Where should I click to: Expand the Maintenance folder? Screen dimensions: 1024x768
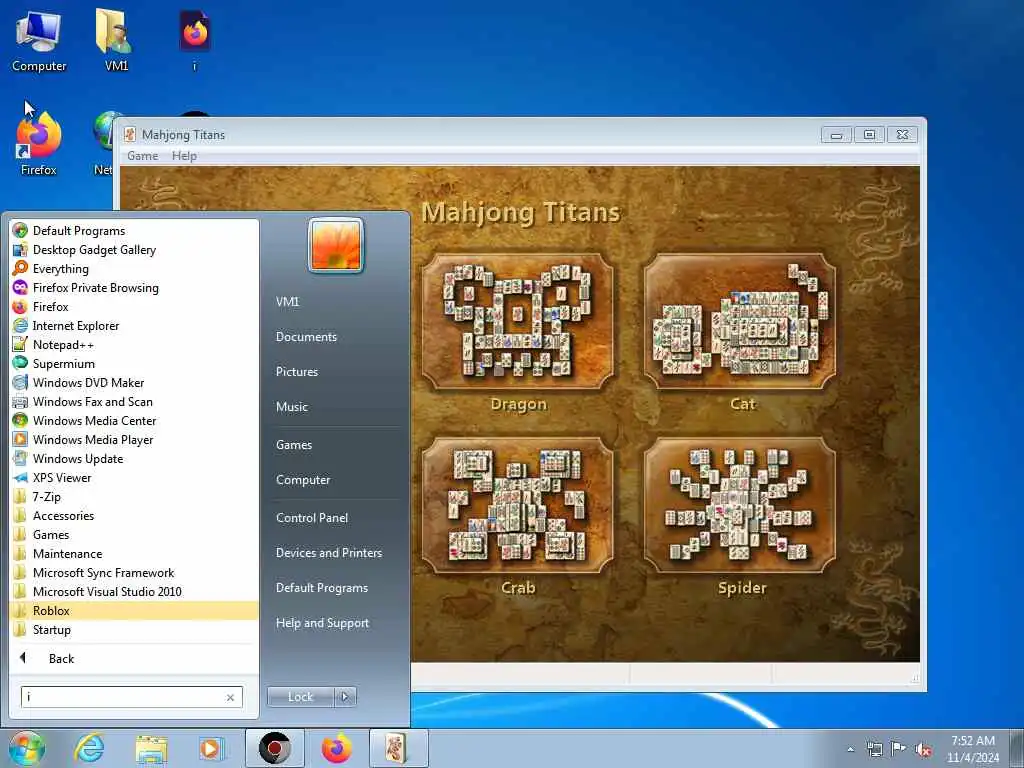click(x=134, y=553)
